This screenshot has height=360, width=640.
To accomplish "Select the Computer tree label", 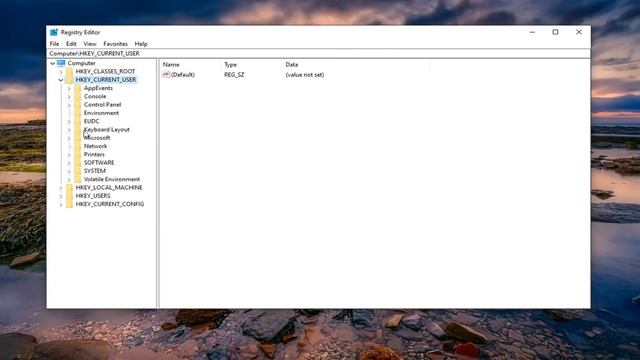I will [82, 63].
